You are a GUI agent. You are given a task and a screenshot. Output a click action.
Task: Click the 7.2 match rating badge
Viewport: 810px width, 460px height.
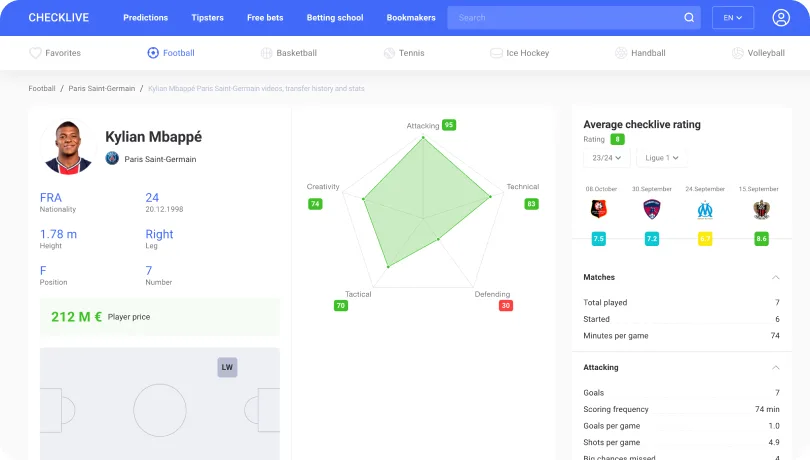pyautogui.click(x=652, y=239)
